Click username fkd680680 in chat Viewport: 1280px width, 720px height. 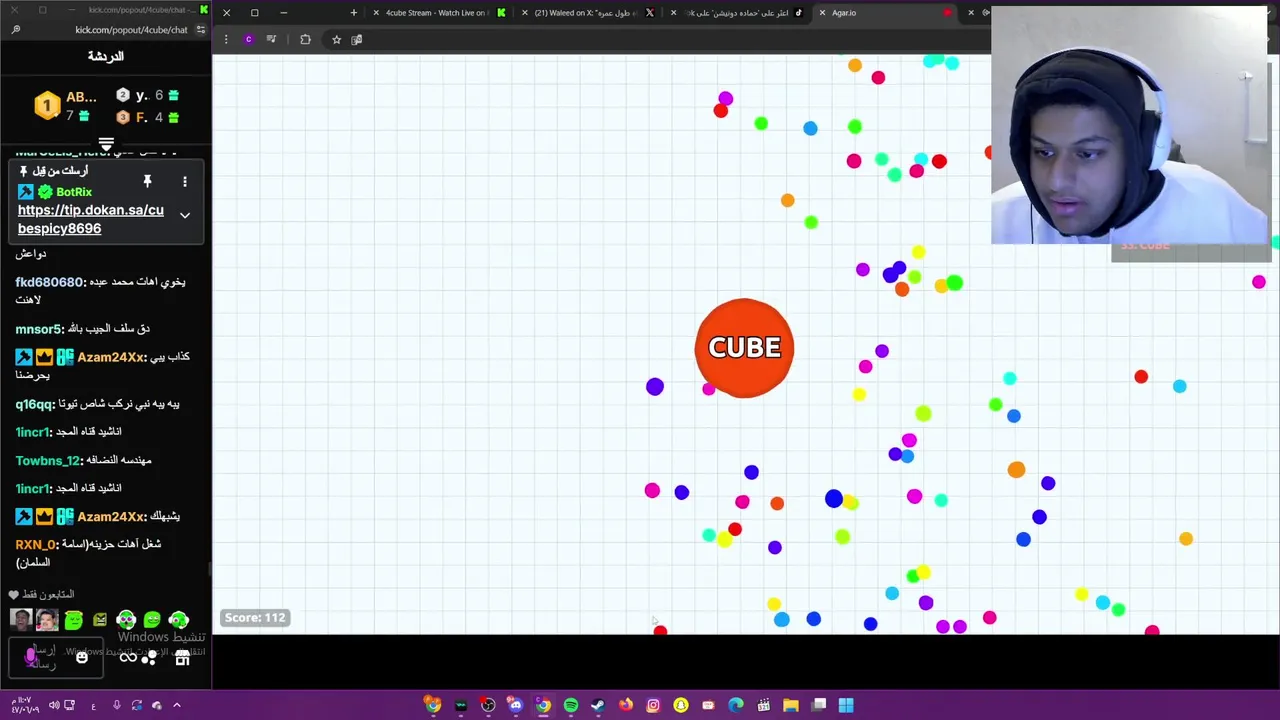click(x=49, y=282)
